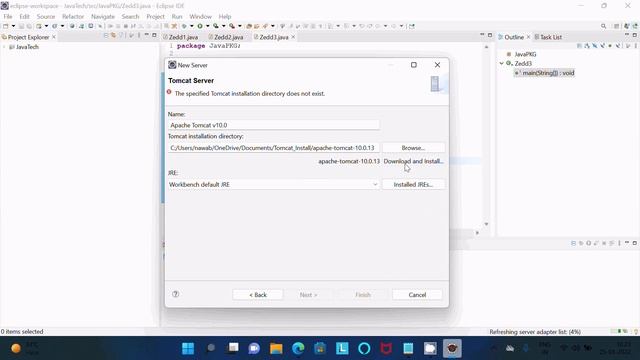Screen dimensions: 640x360
Task: Toggle Hide Static Members in Outline toolbar
Action: pyautogui.click(x=602, y=46)
